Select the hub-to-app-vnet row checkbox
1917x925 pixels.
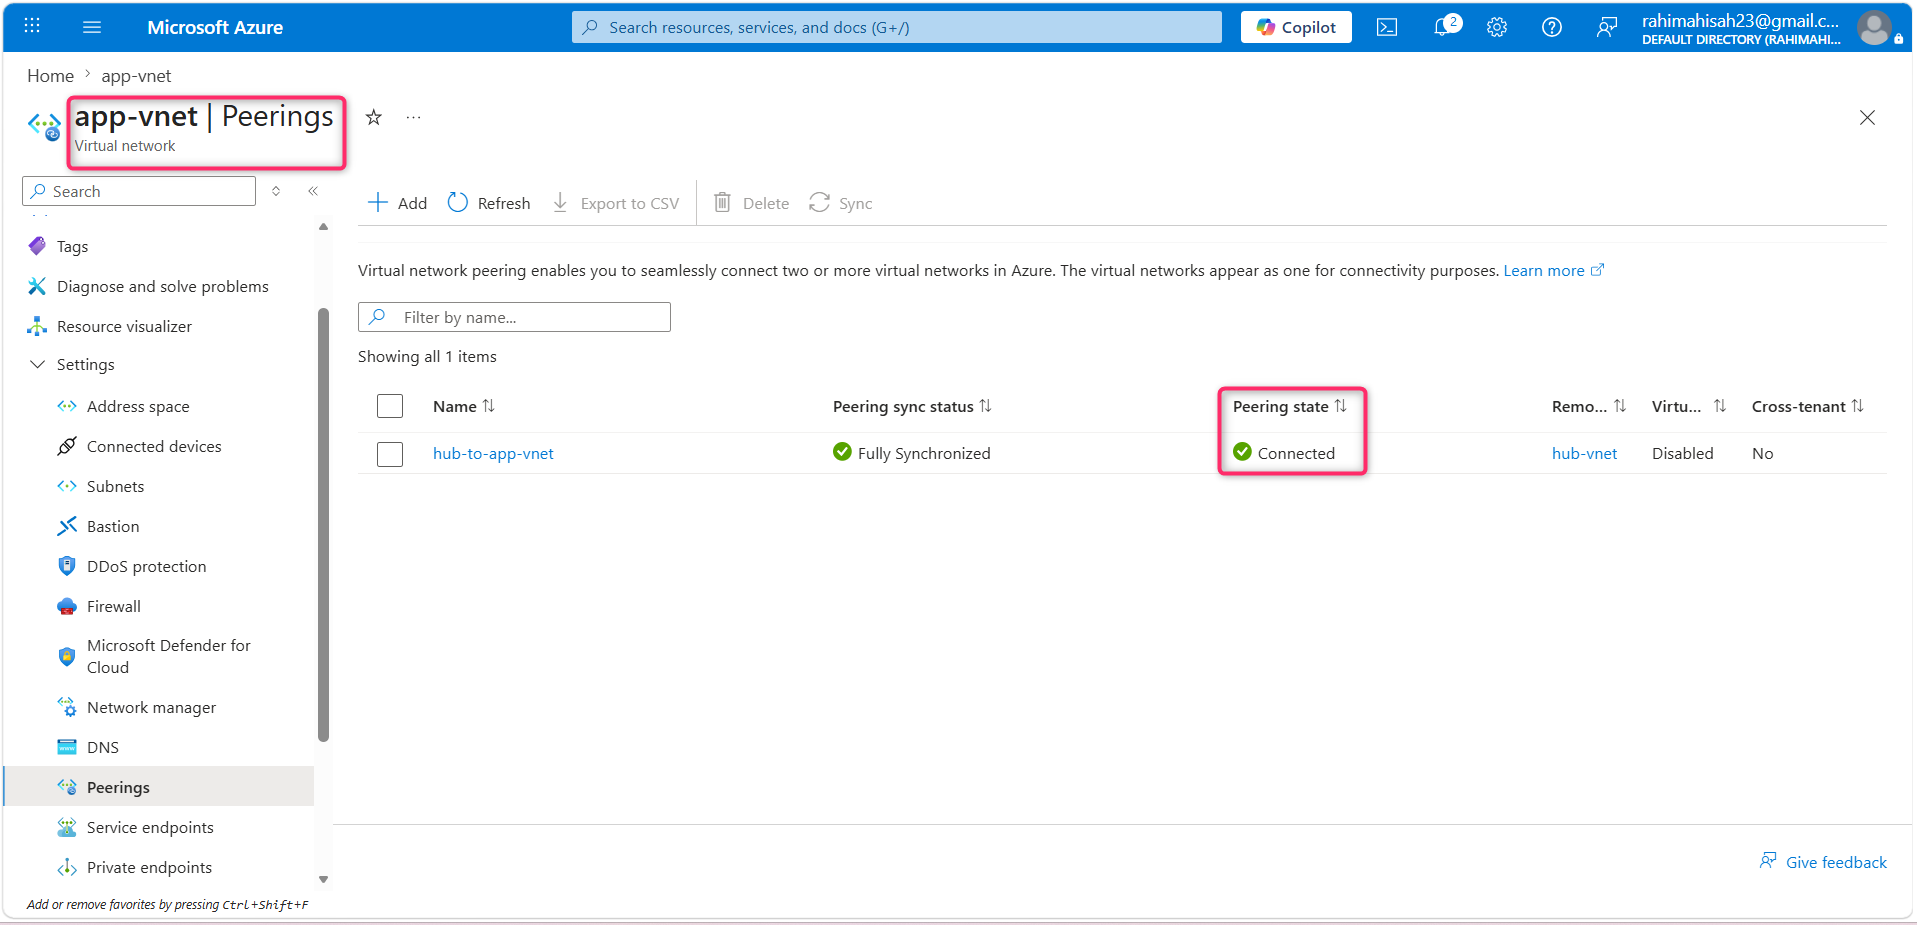(x=390, y=454)
